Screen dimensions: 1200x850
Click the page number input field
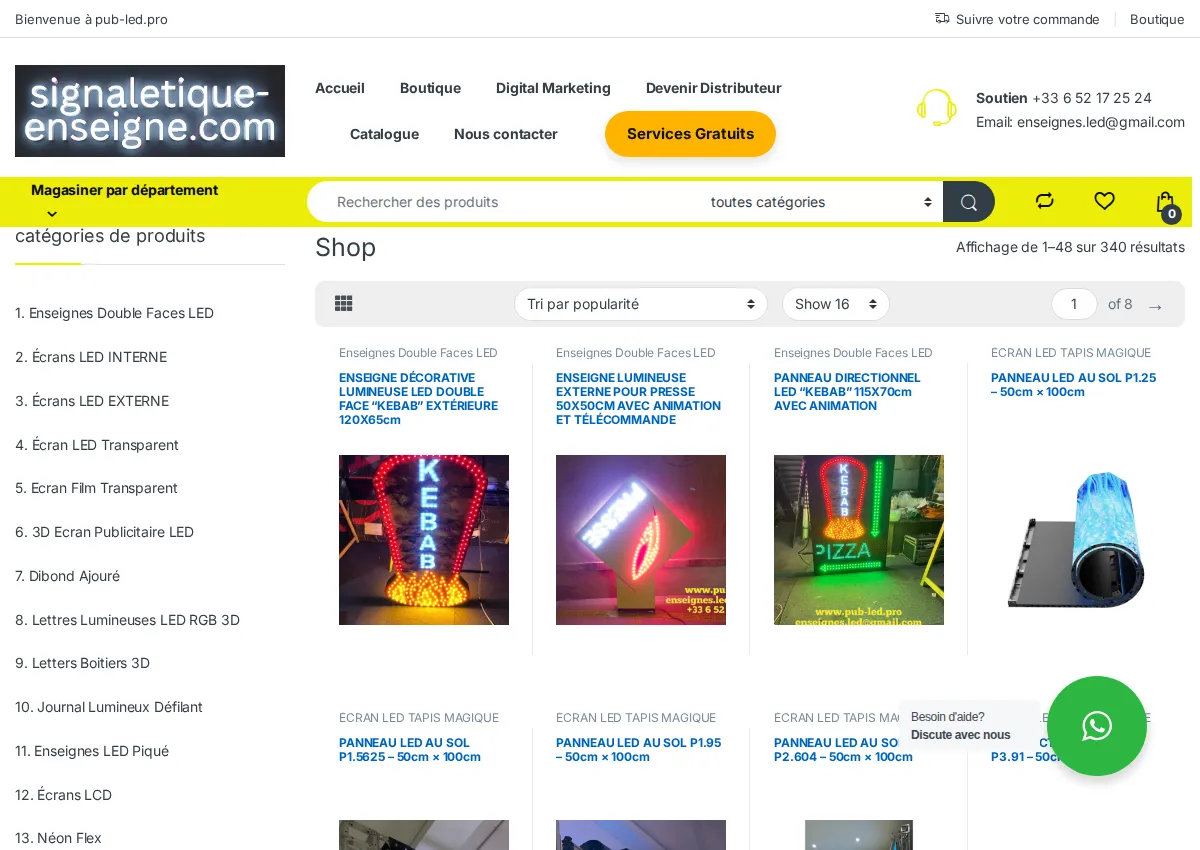(x=1074, y=304)
